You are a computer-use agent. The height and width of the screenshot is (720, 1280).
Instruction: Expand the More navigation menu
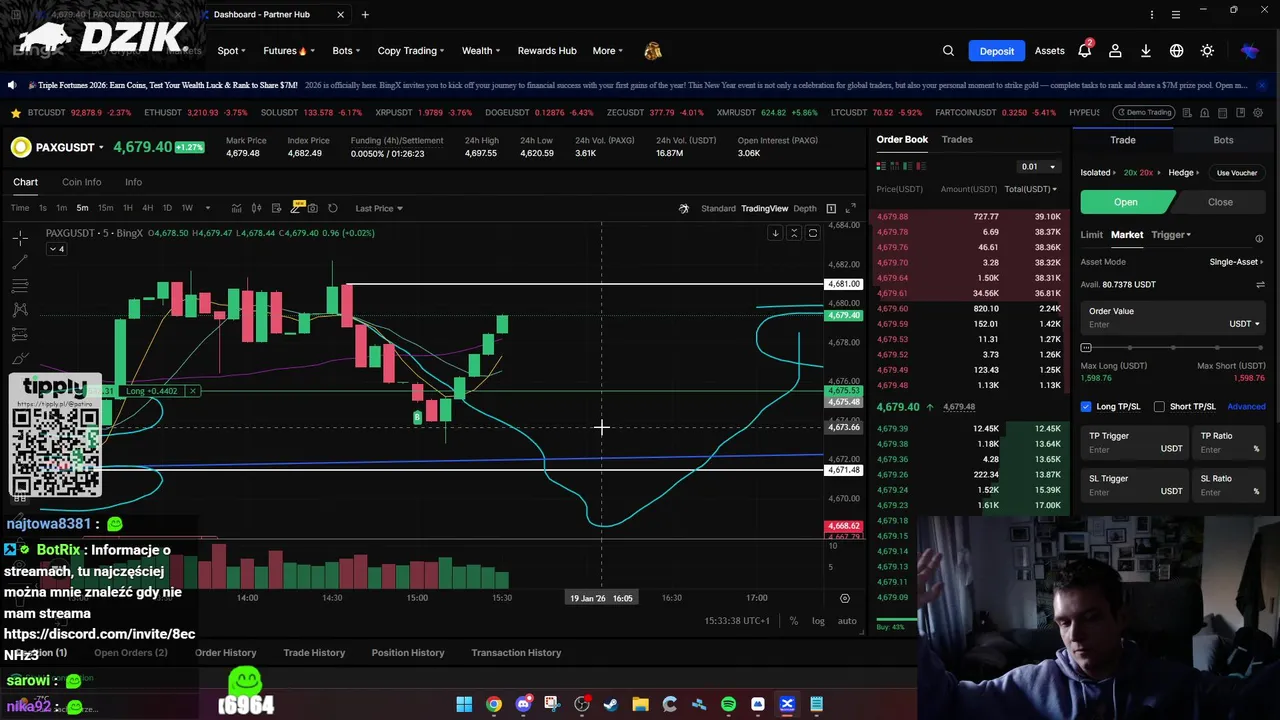[607, 51]
